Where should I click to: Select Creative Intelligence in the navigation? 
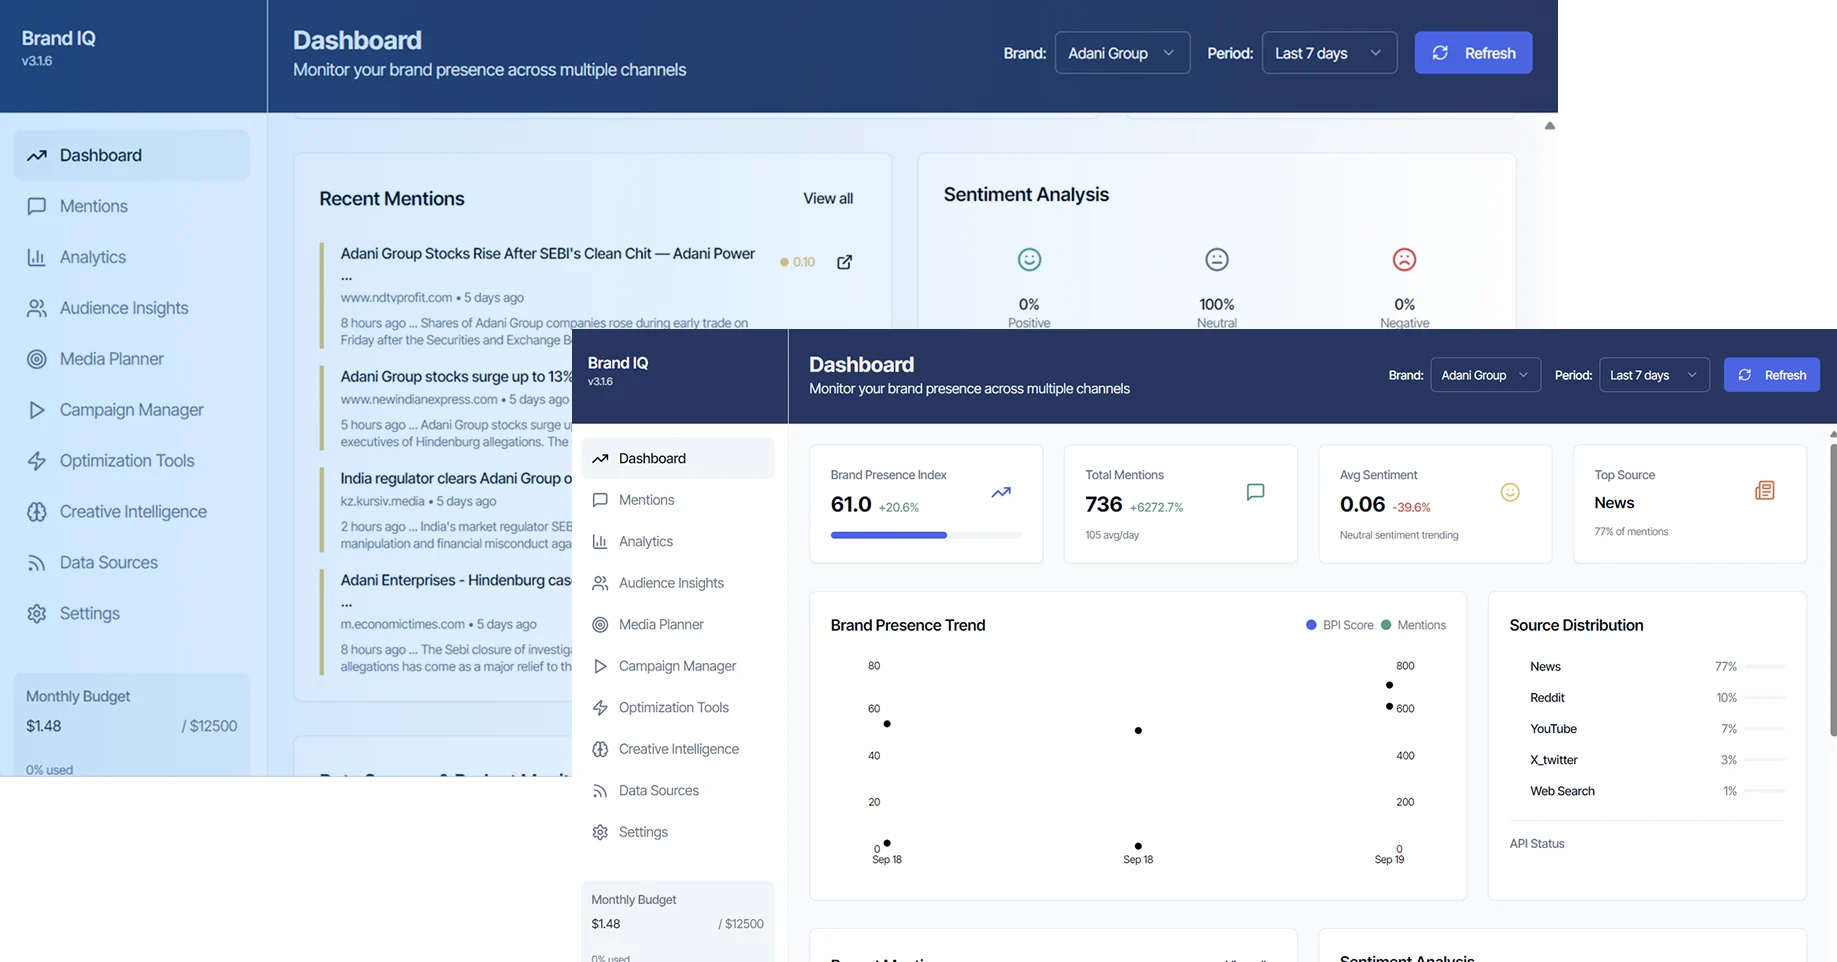pos(678,748)
